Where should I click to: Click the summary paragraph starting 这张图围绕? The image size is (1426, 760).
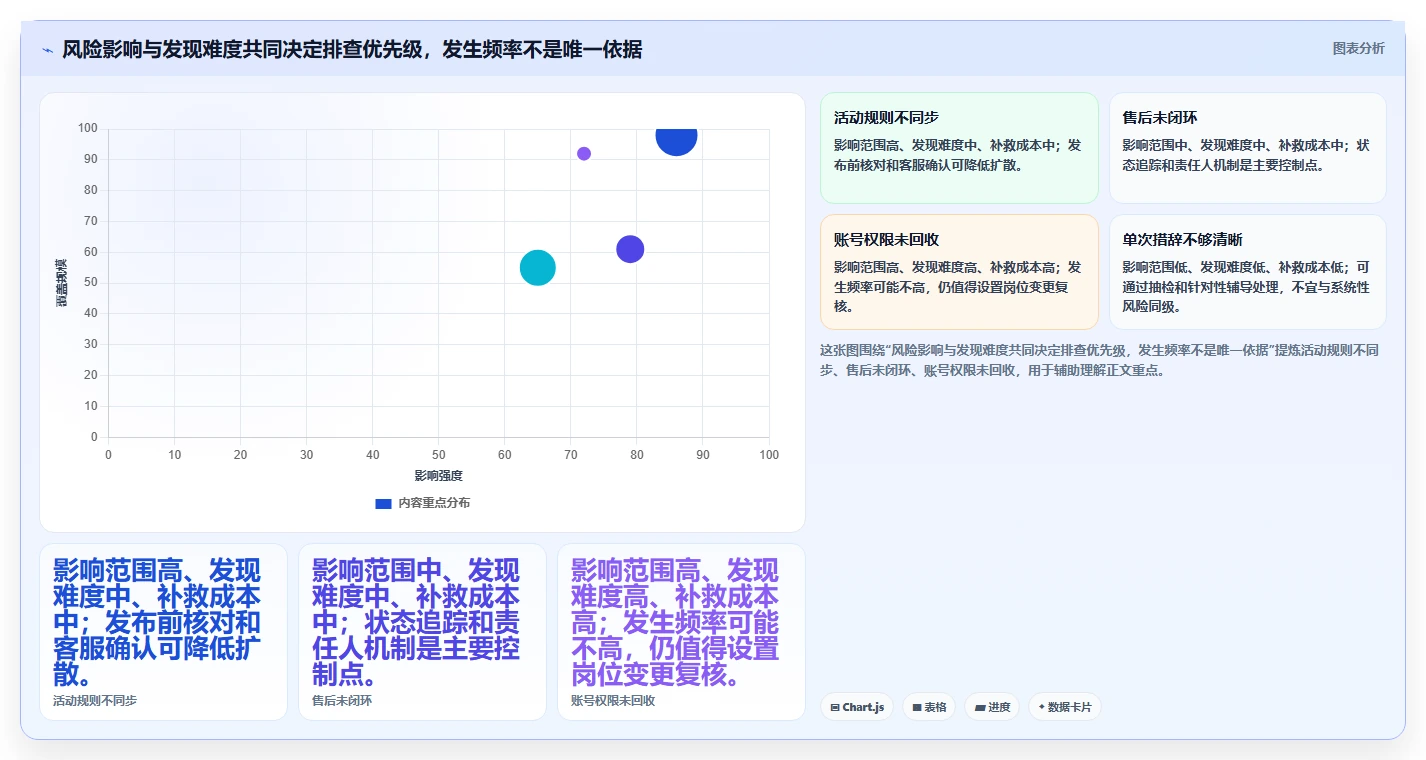1101,360
